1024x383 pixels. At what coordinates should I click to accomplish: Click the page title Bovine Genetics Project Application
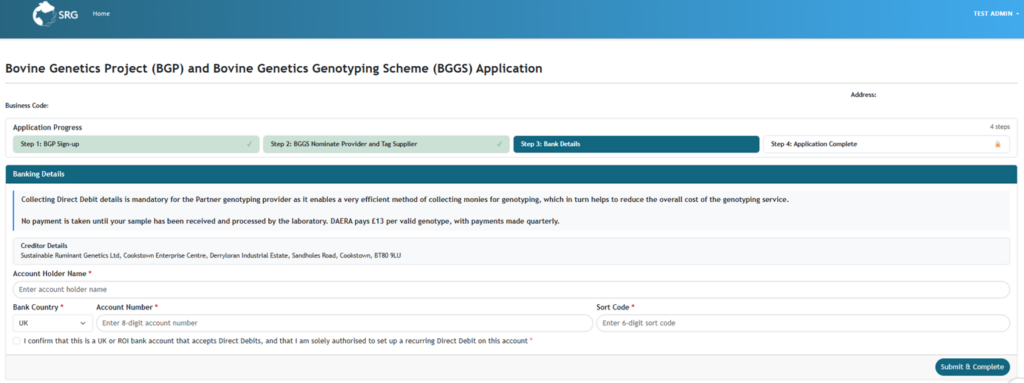pos(274,68)
